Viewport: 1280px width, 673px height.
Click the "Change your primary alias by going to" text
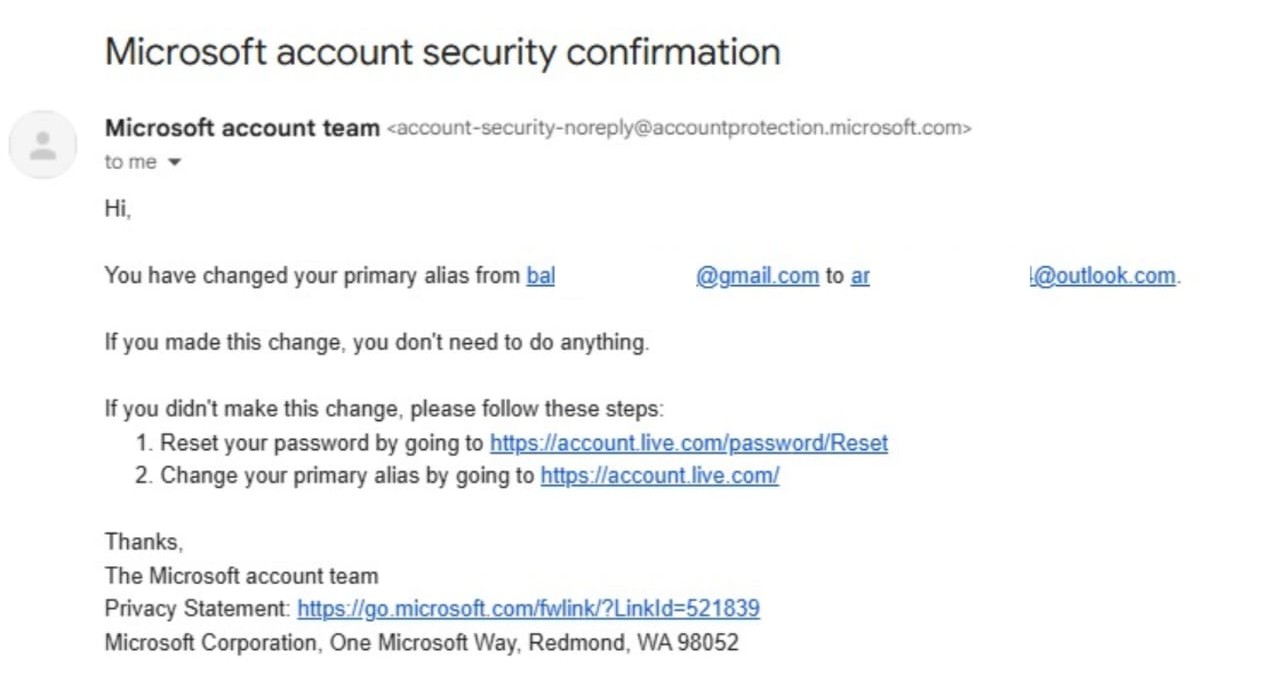tap(347, 476)
